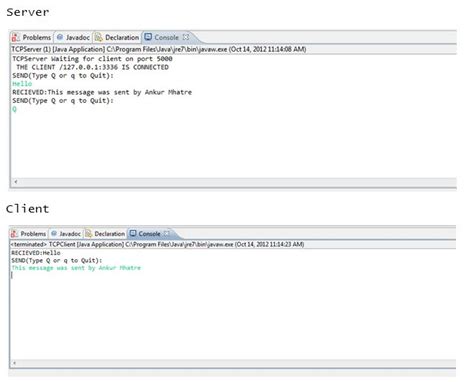Screen dimensions: 474x382
Task: Activate Console tab in Client panel
Action: tap(150, 234)
